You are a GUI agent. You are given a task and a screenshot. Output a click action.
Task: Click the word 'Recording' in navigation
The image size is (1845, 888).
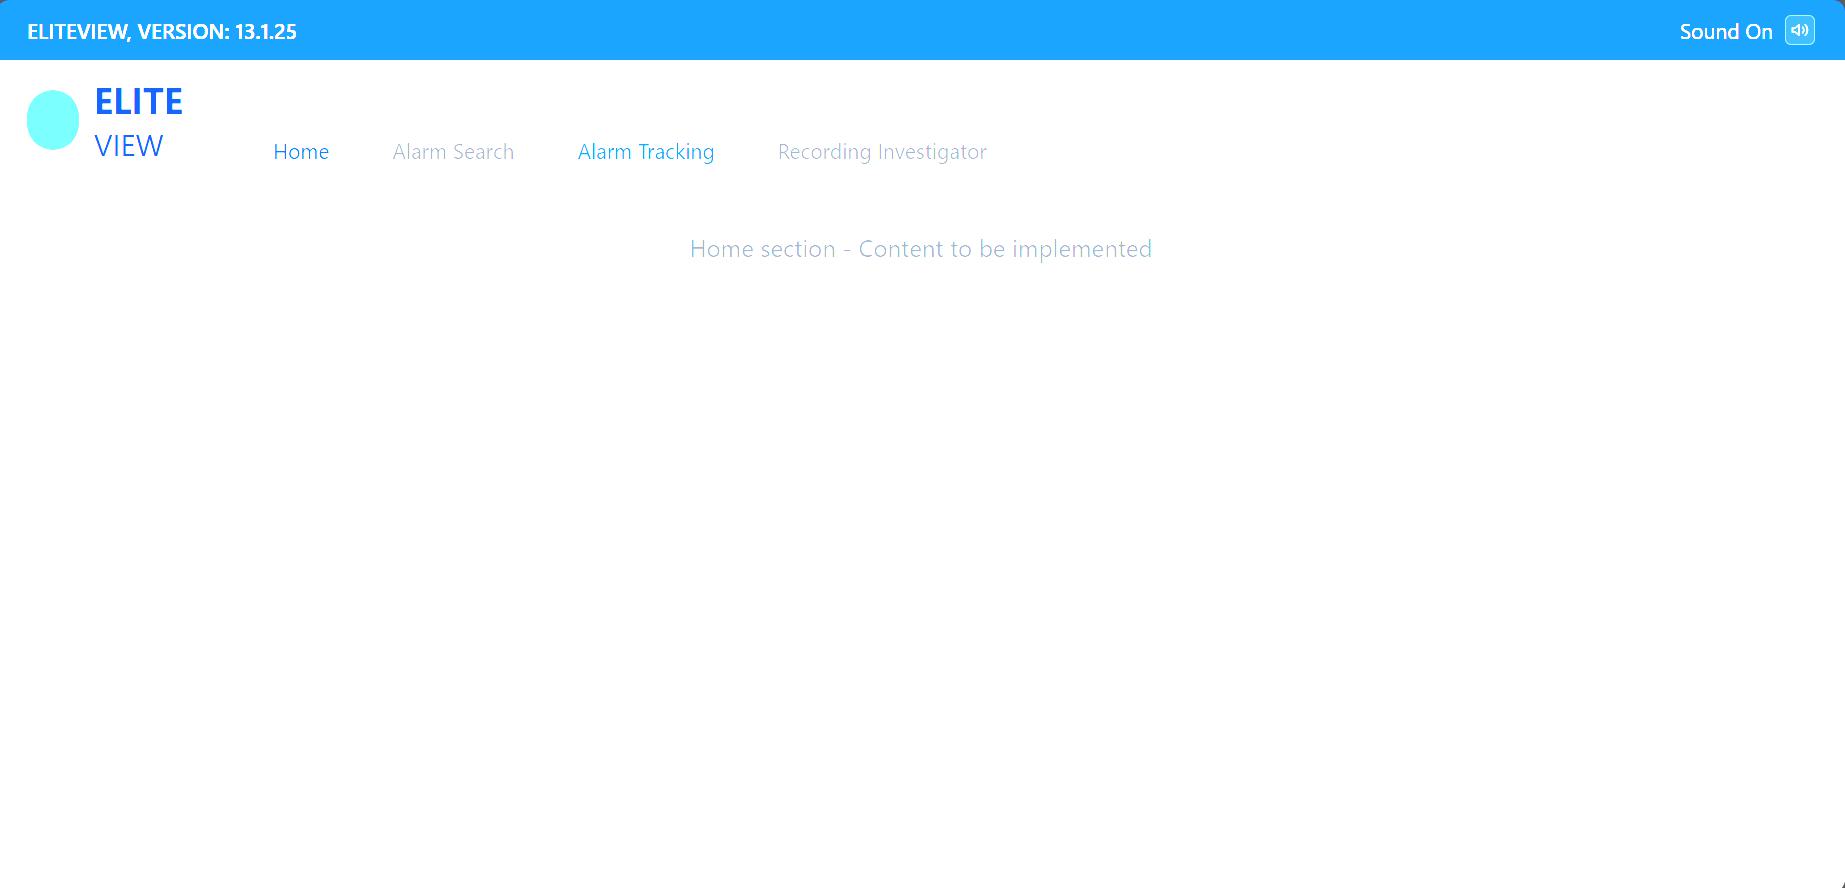pos(824,152)
